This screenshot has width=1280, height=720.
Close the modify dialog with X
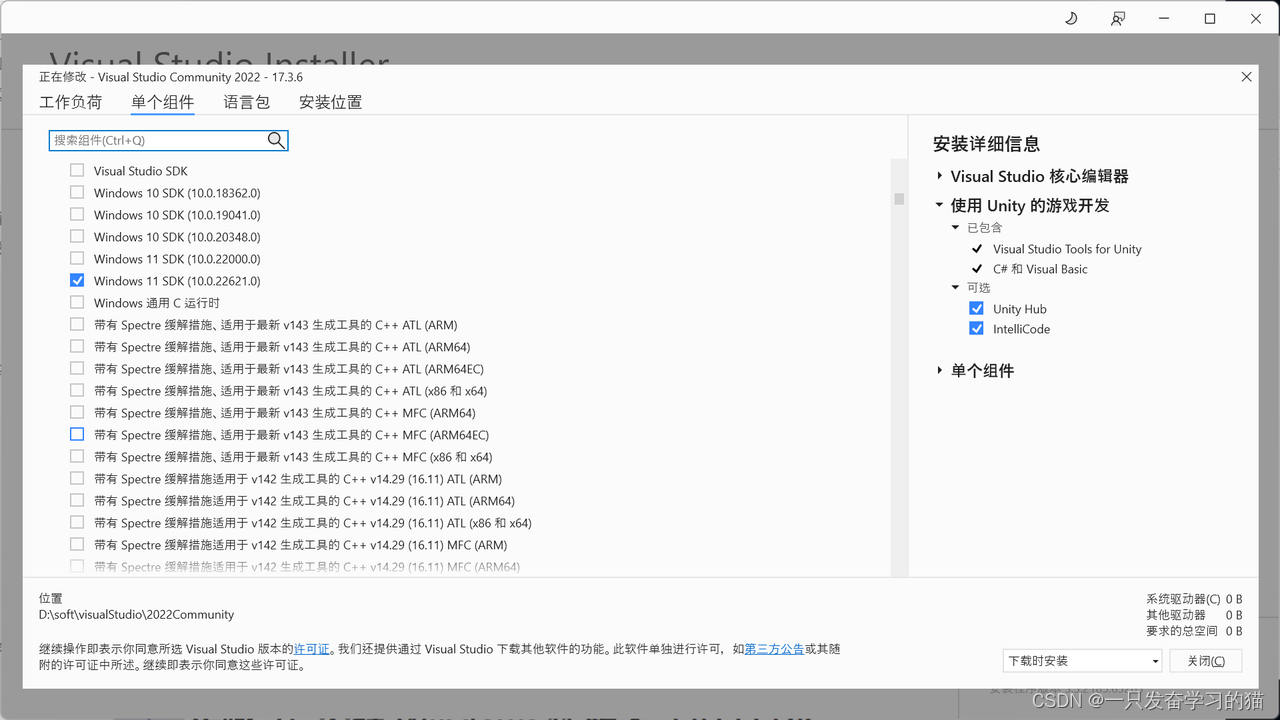click(1246, 77)
